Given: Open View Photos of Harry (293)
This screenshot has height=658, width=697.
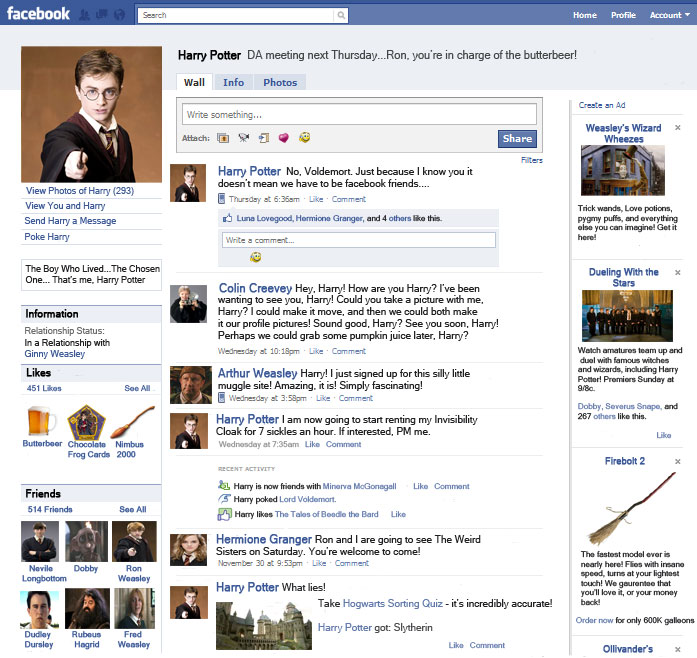Looking at the screenshot, I should coord(80,191).
